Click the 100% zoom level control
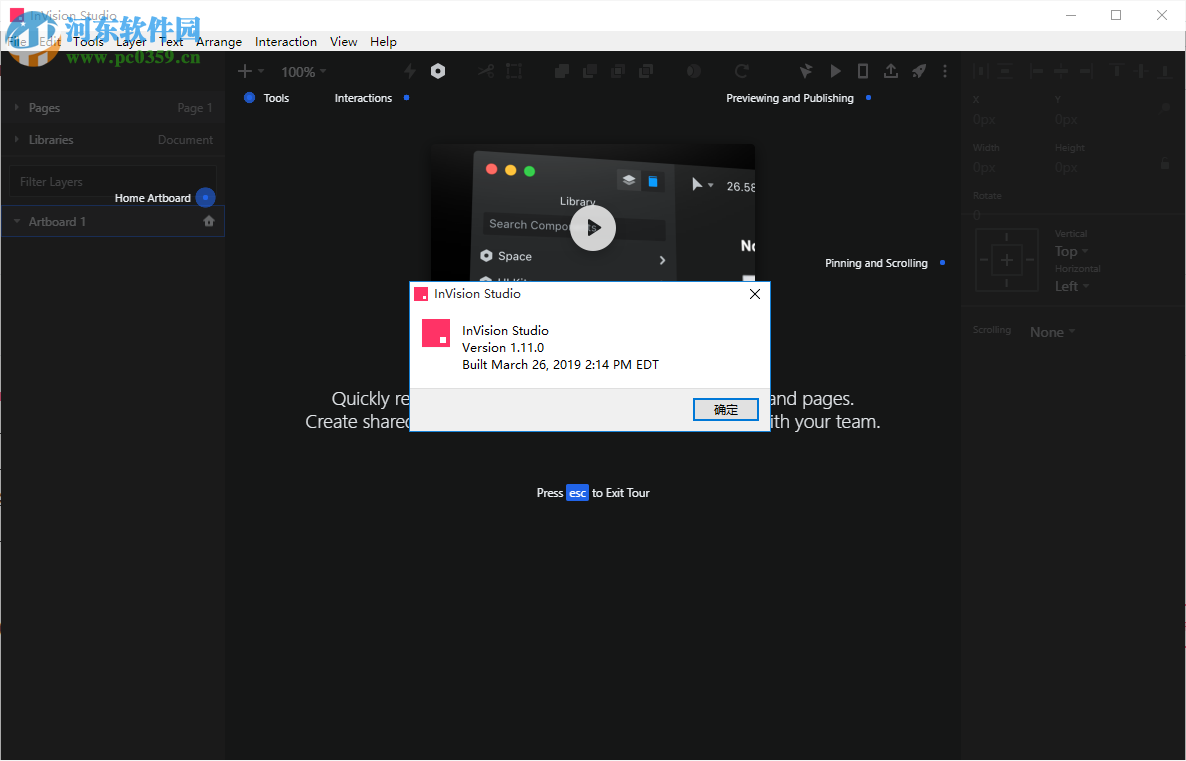Image resolution: width=1186 pixels, height=761 pixels. 301,71
